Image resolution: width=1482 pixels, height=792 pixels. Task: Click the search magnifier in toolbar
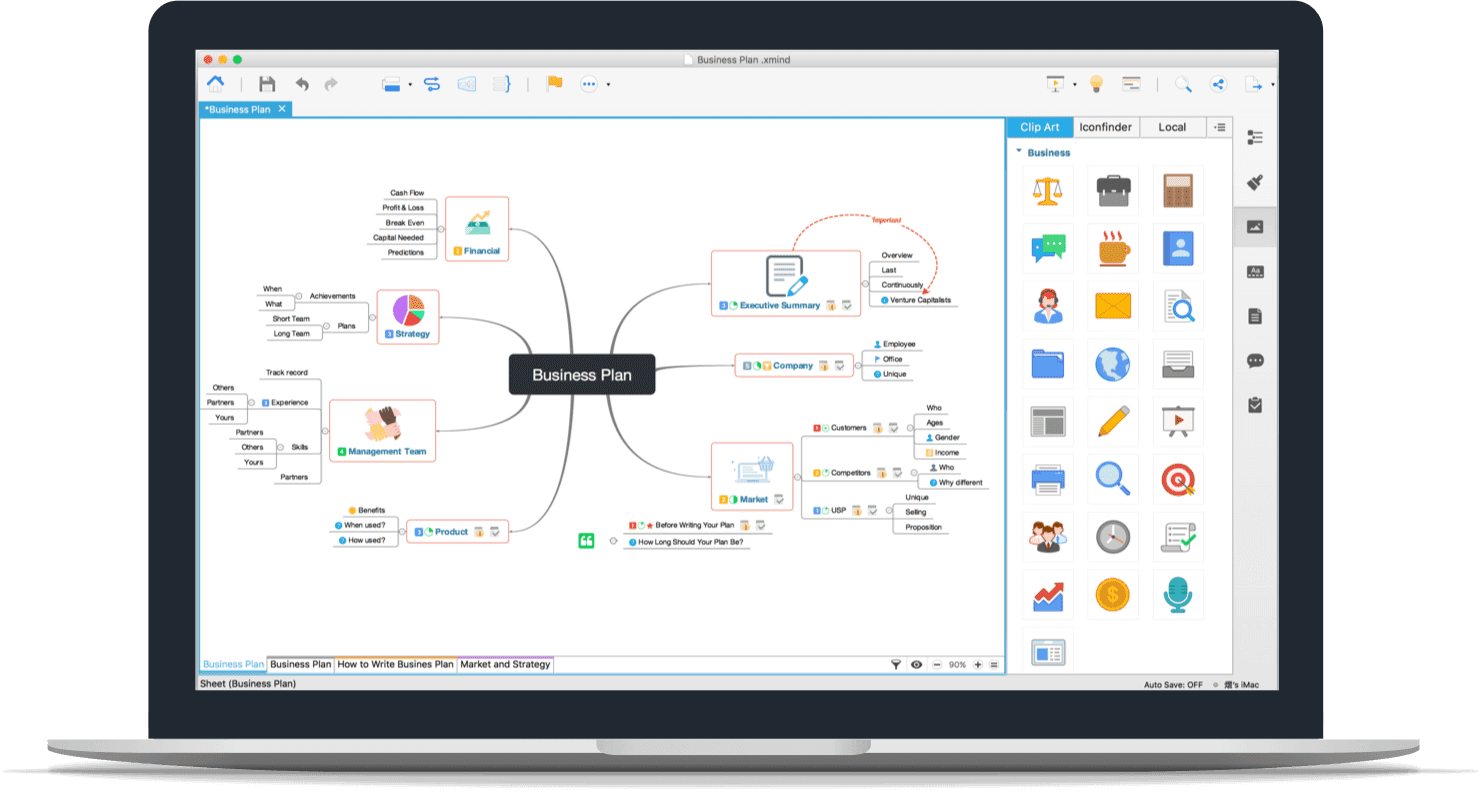point(1183,85)
